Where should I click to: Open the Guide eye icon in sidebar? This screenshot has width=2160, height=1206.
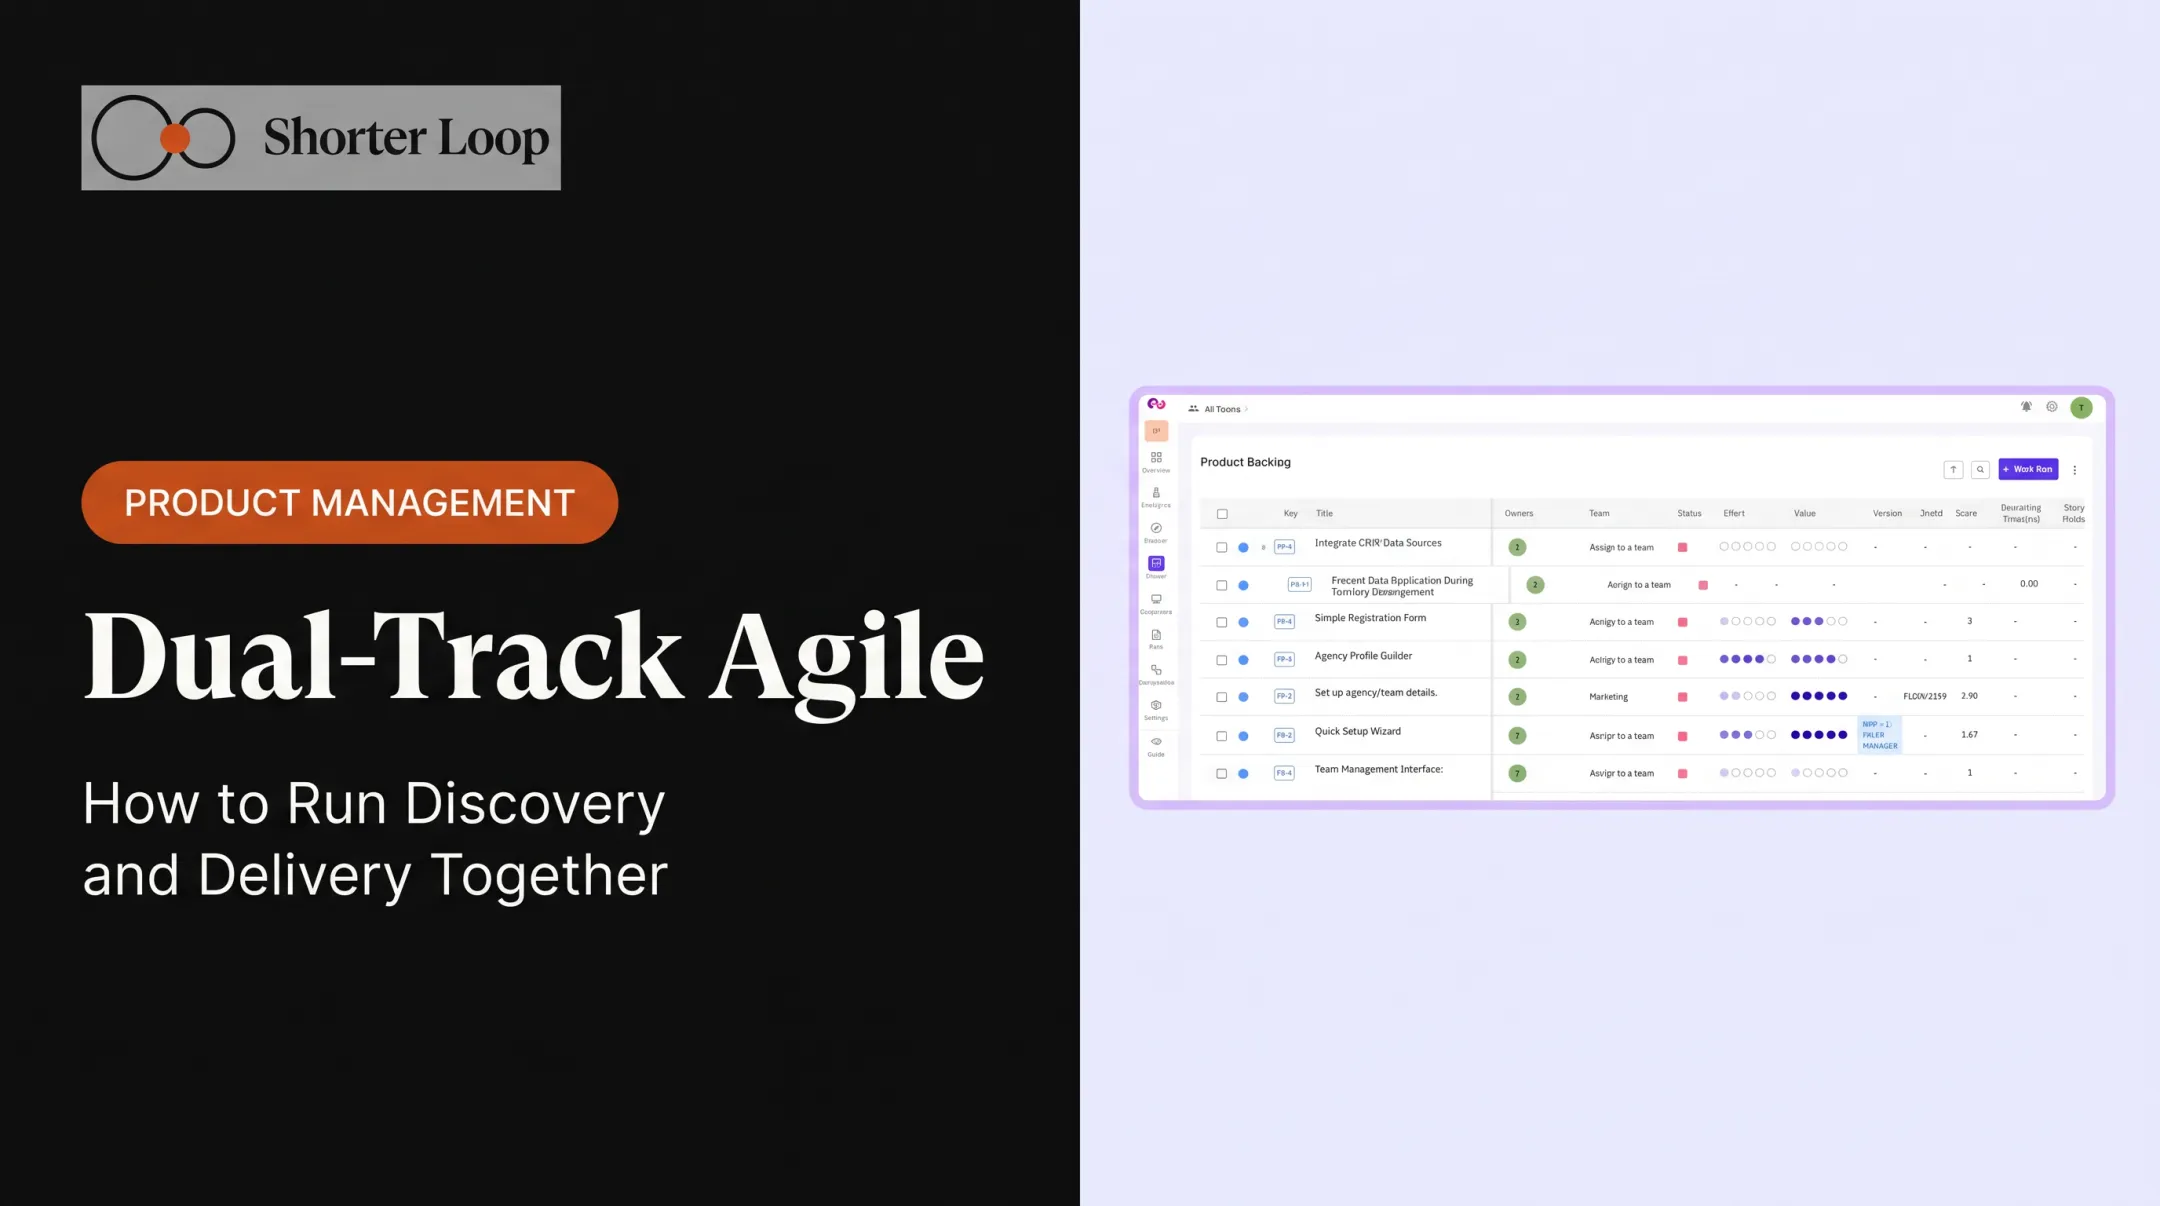(1156, 742)
